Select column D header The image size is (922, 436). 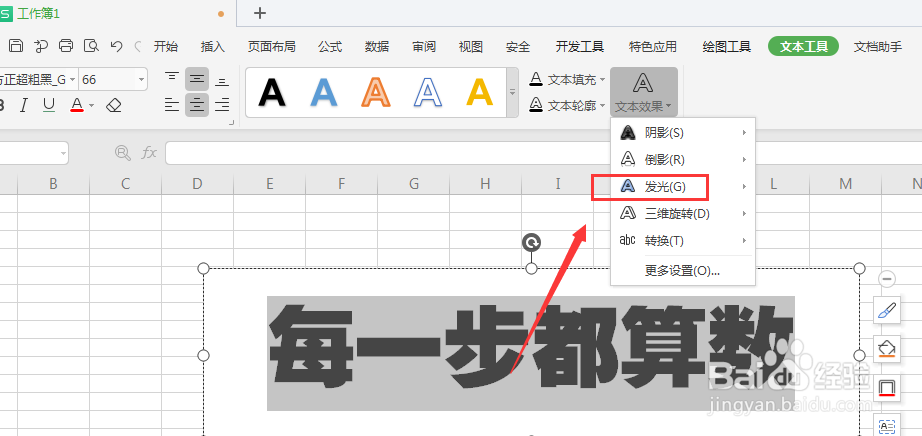[x=197, y=184]
